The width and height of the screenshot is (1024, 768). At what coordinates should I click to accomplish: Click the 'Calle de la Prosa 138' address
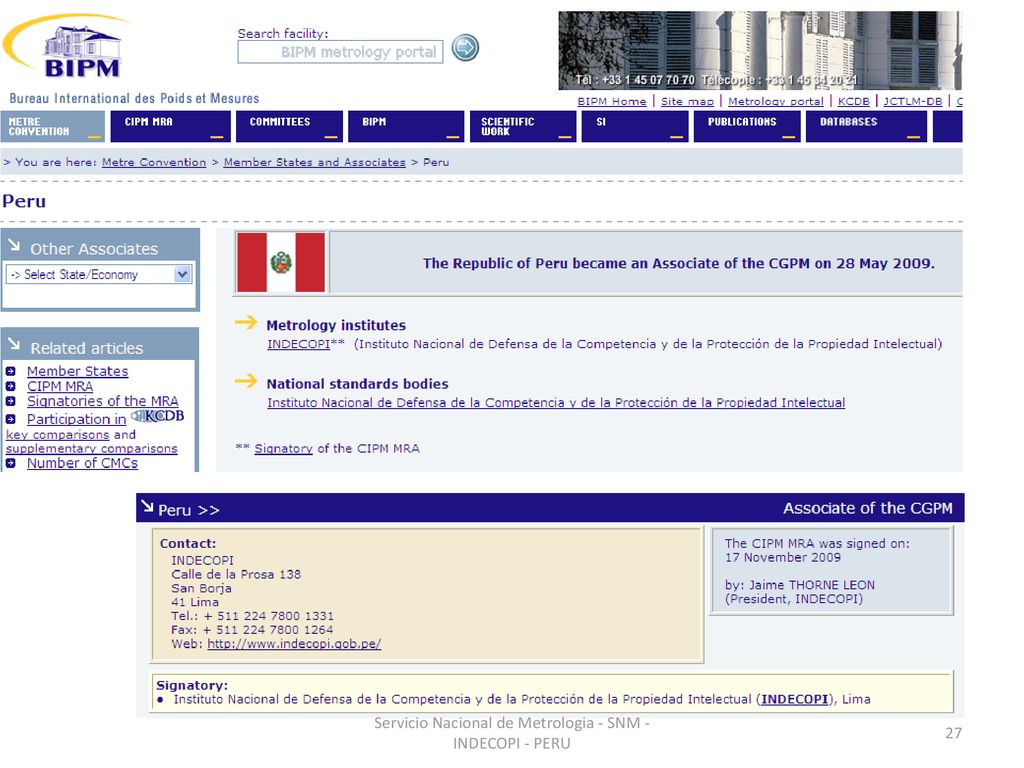tap(236, 575)
